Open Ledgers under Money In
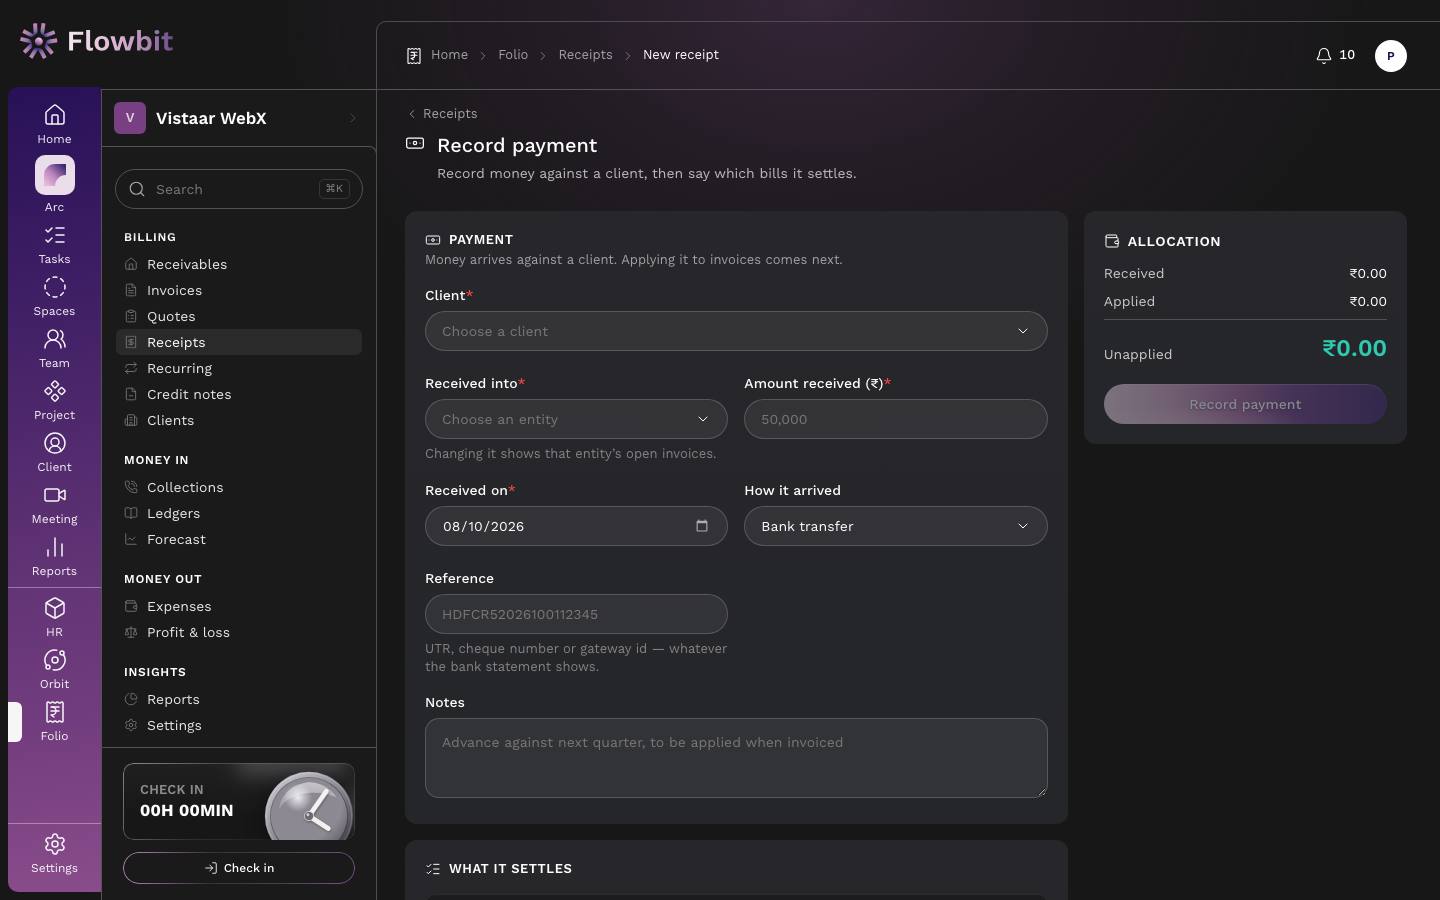The width and height of the screenshot is (1440, 900). (x=238, y=513)
